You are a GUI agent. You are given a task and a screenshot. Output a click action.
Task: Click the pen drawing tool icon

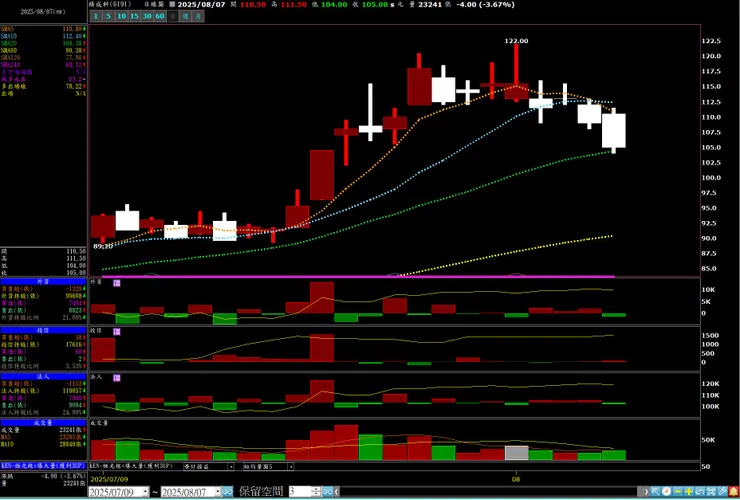tap(722, 491)
